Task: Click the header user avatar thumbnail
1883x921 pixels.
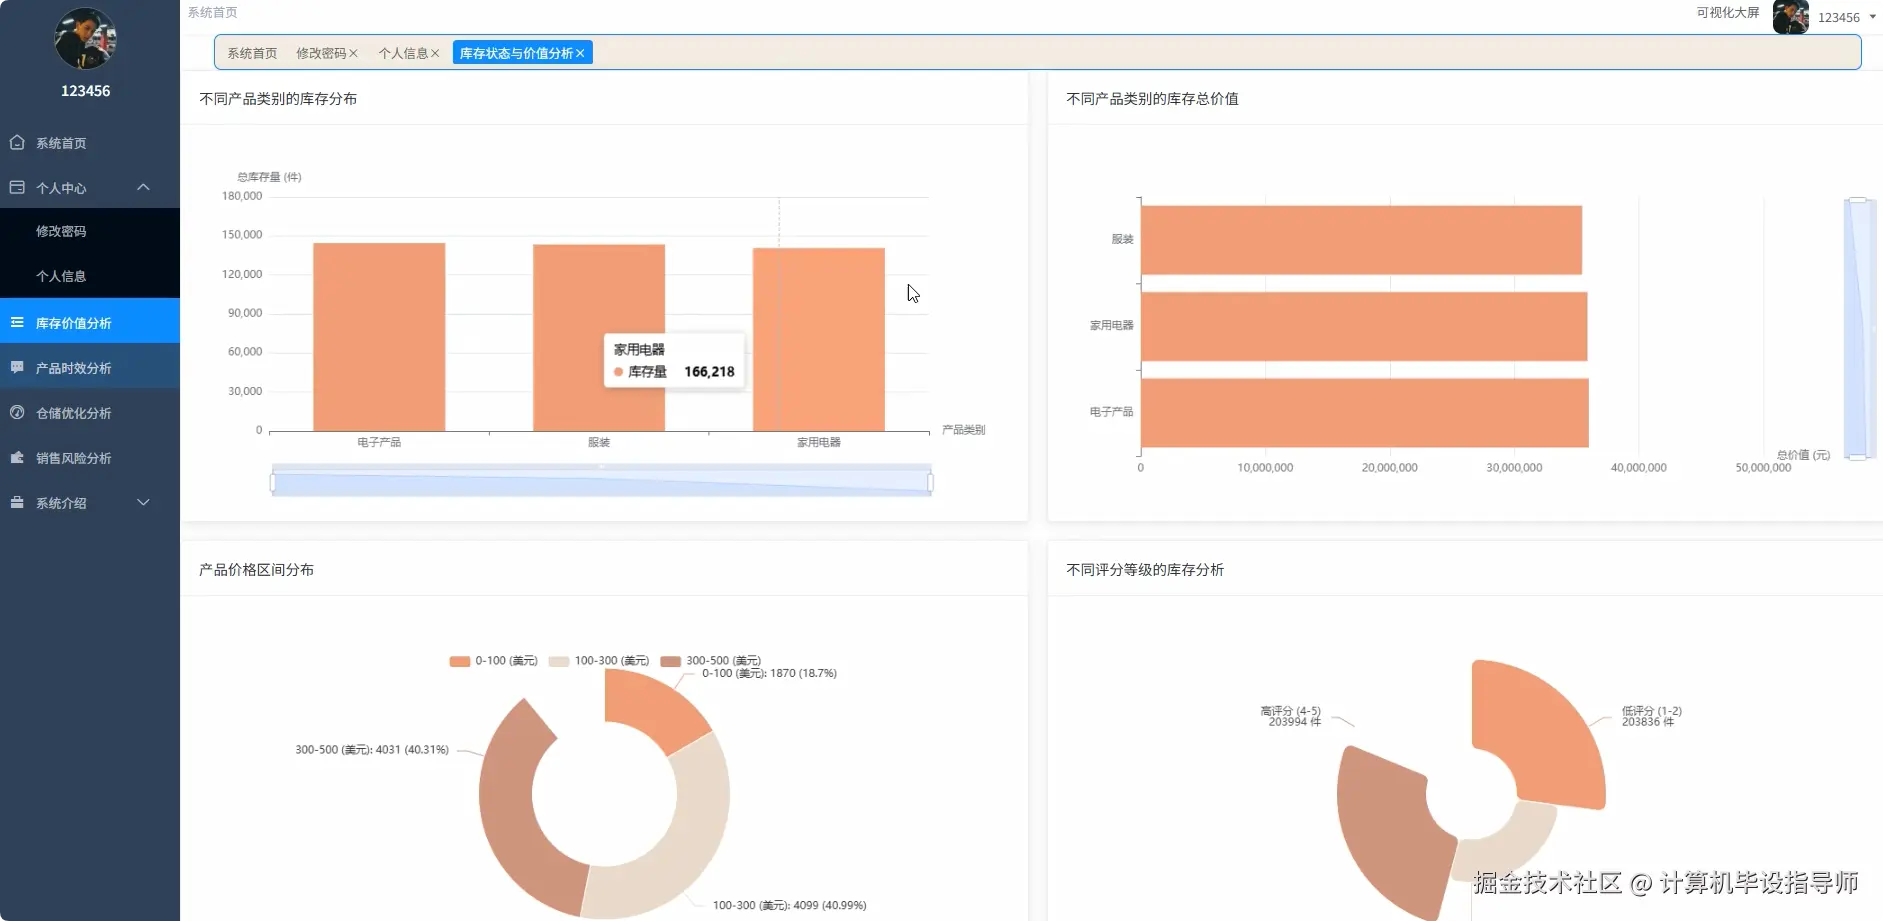Action: [x=1790, y=17]
